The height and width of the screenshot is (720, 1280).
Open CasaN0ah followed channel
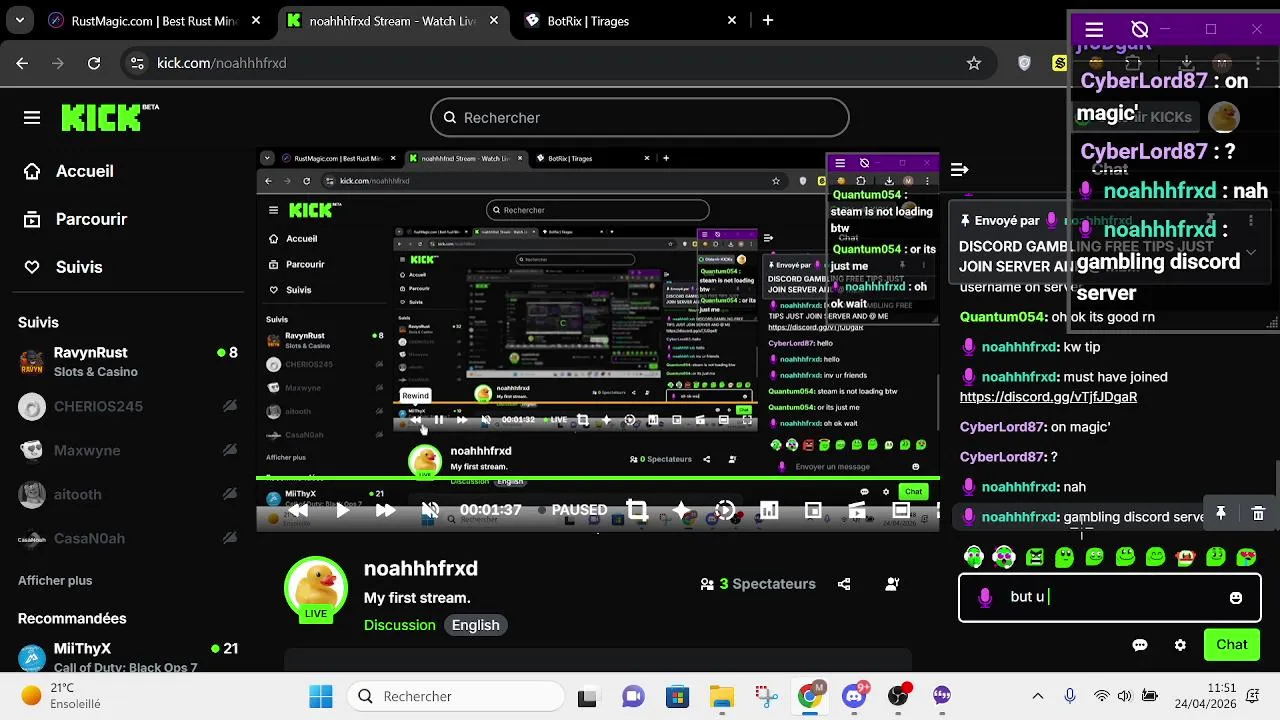(x=127, y=538)
